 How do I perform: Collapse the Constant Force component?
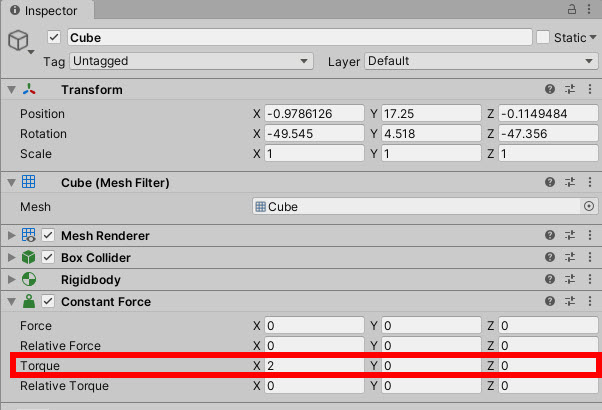(12, 302)
